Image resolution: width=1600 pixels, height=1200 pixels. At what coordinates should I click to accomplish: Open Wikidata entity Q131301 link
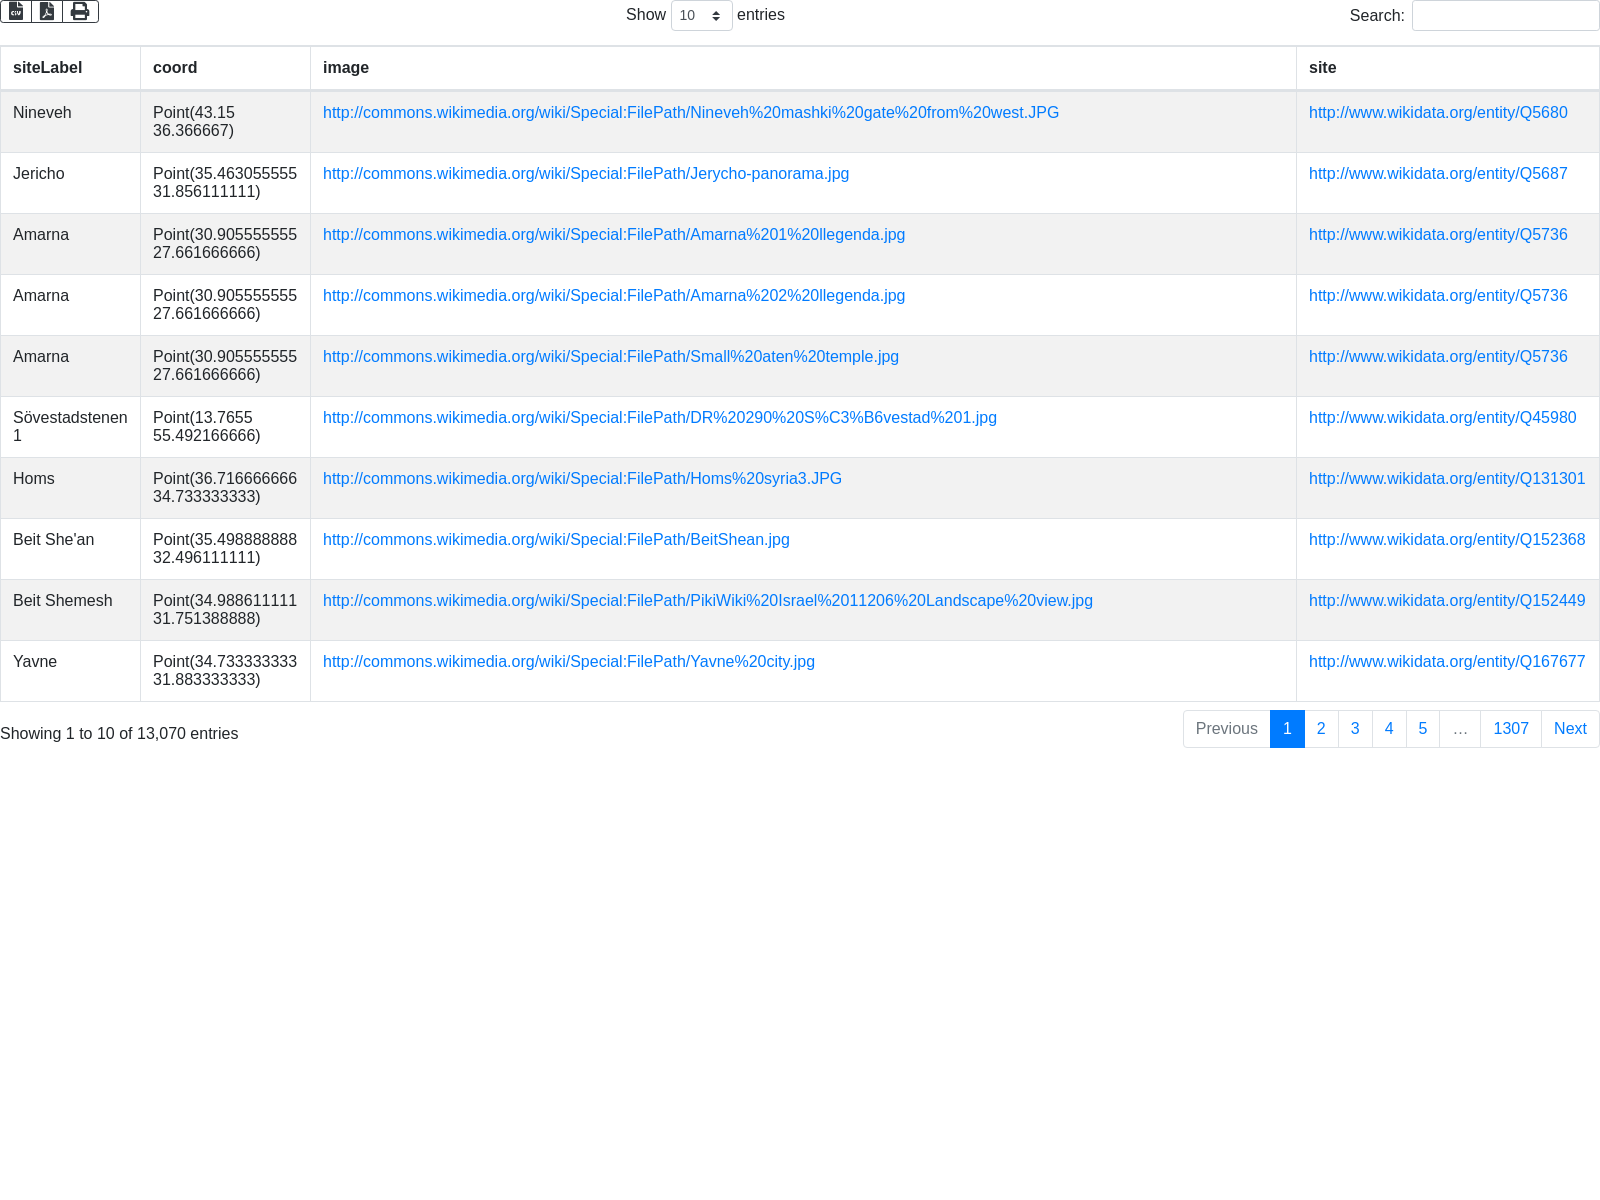pyautogui.click(x=1446, y=479)
